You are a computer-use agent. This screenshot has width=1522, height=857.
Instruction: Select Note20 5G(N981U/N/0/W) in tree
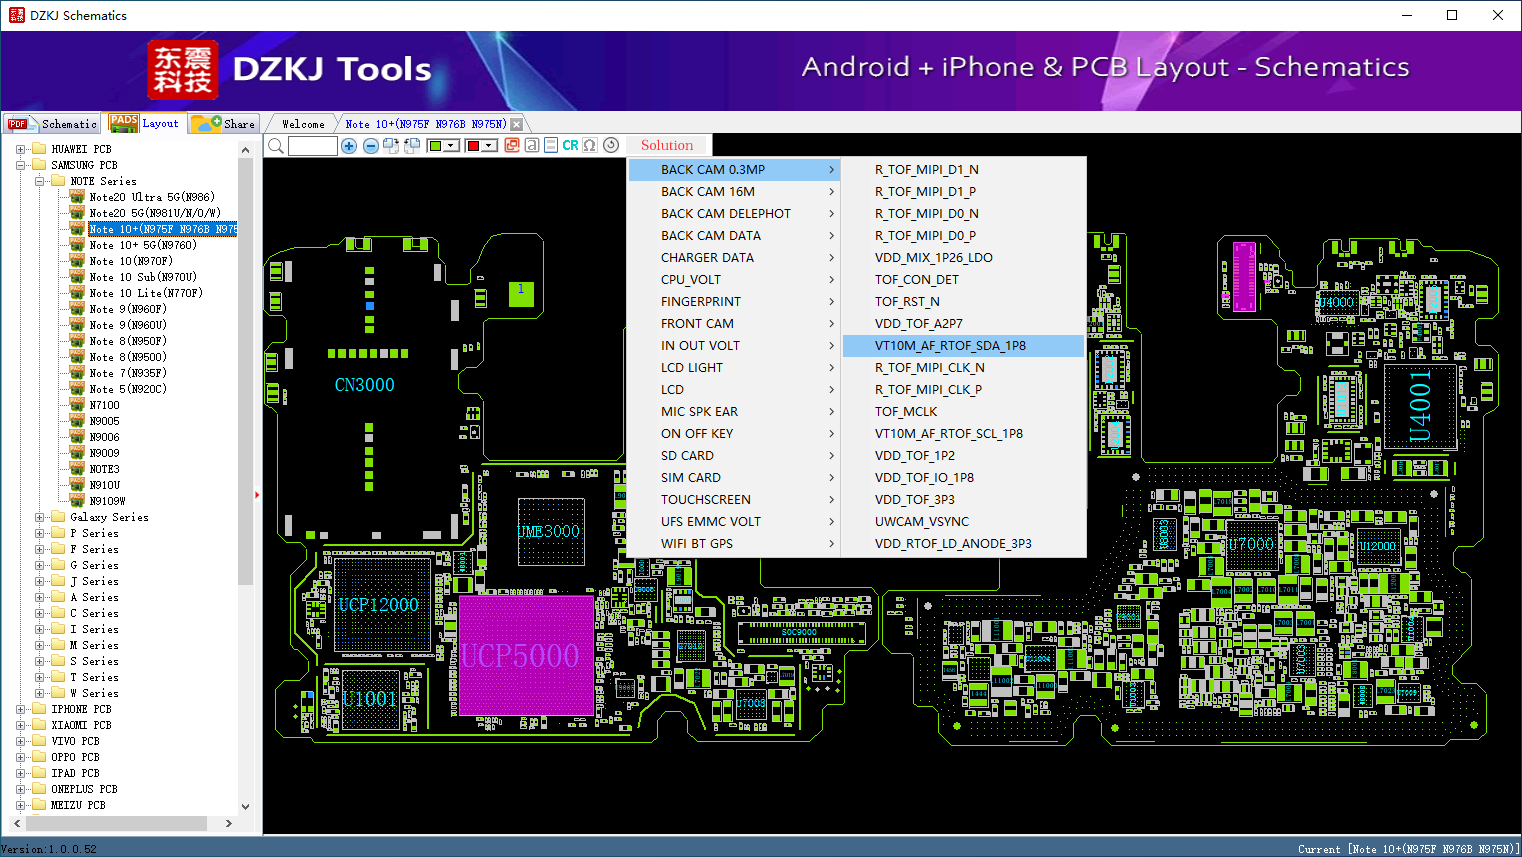point(155,213)
